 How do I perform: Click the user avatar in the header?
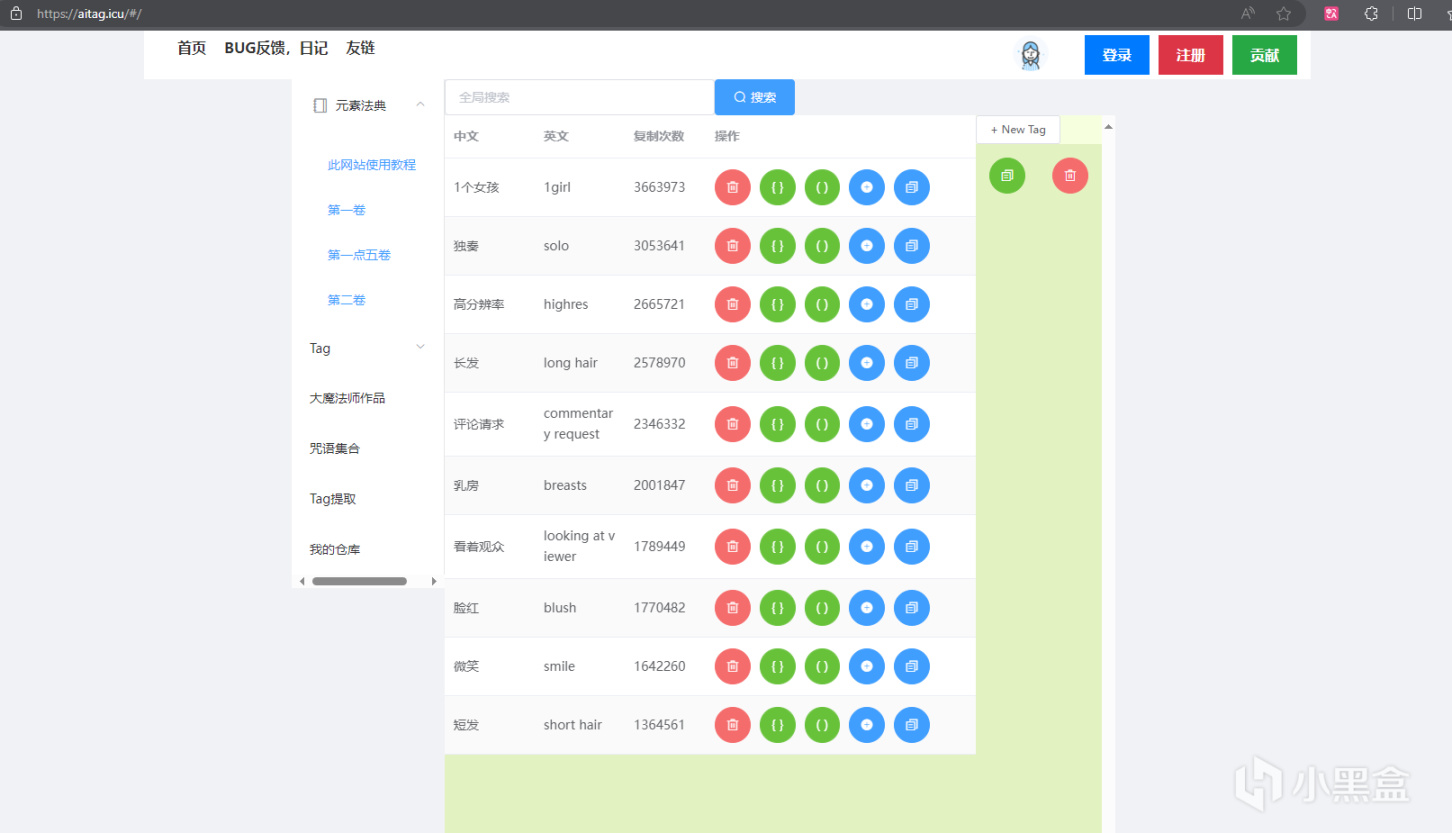(1030, 55)
